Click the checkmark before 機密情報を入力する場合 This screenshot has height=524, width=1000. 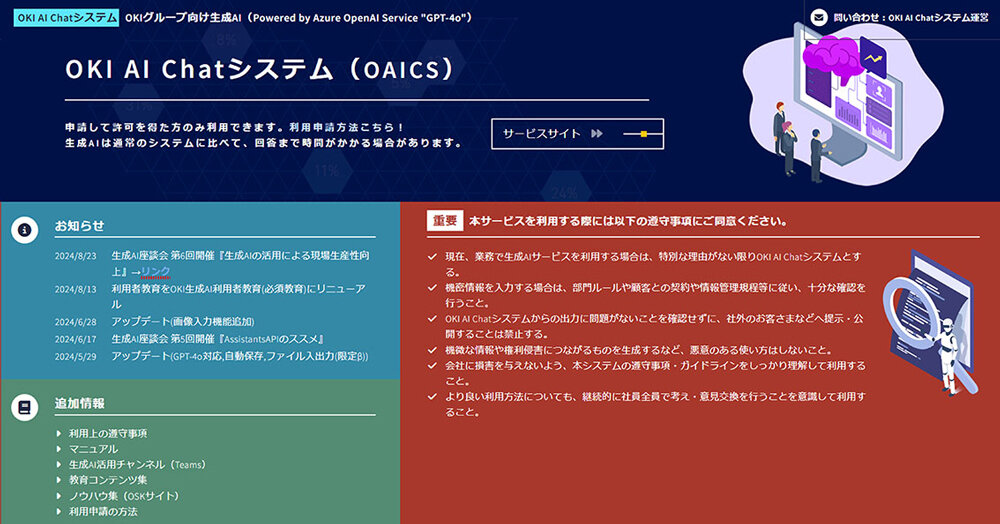tap(431, 287)
